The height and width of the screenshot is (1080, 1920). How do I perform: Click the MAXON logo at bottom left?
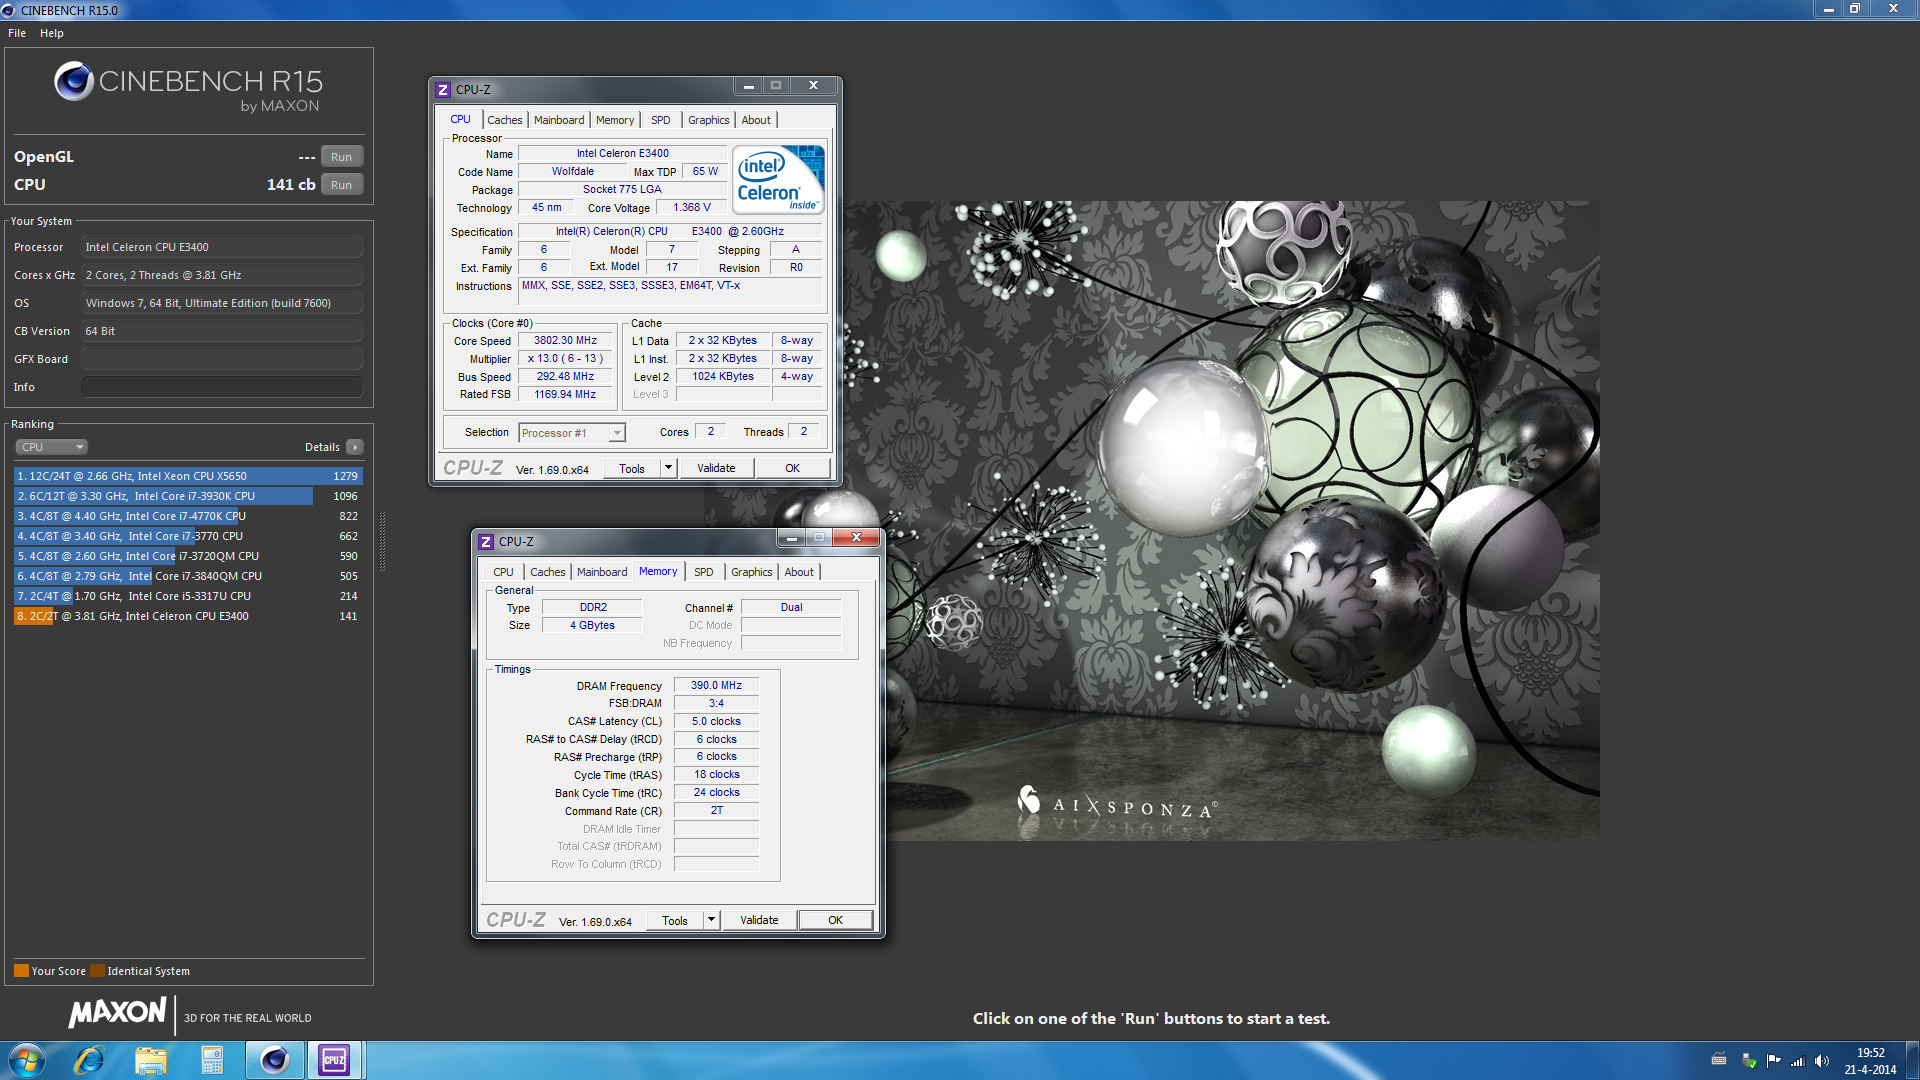117,1012
